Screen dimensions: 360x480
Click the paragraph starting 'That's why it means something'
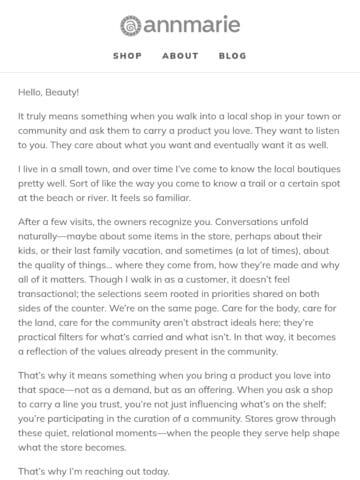click(x=179, y=411)
